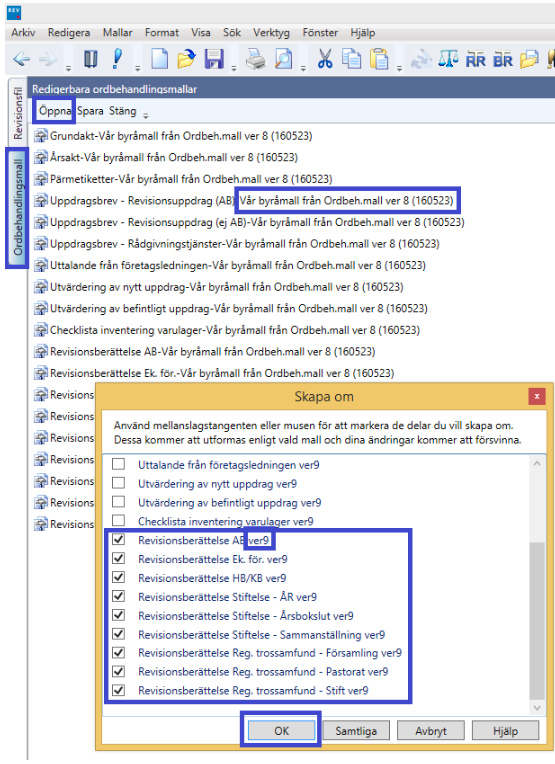Check Checklista inventering varulager ver9 box
The width and height of the screenshot is (555, 764).
coord(118,520)
